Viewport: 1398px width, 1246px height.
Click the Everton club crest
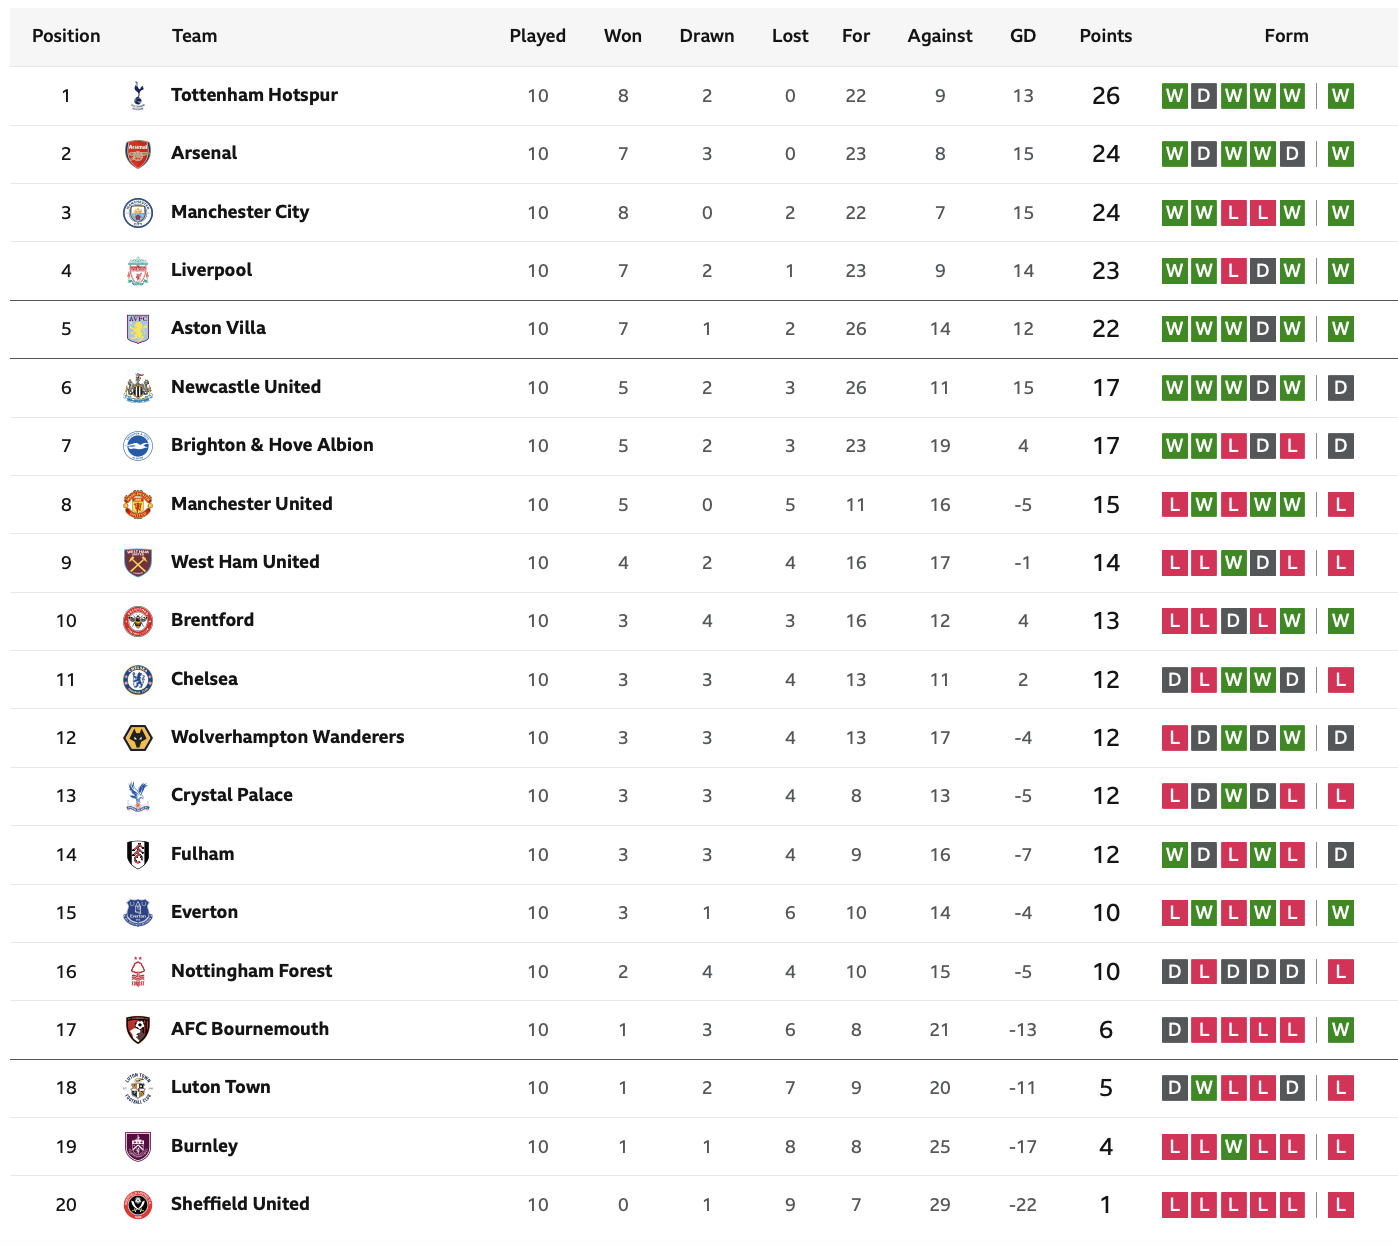[138, 913]
